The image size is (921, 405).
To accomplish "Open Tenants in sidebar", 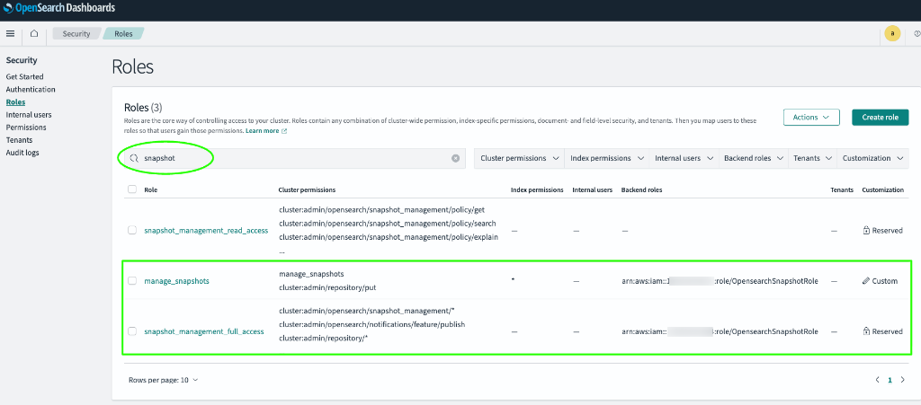I will pyautogui.click(x=19, y=140).
